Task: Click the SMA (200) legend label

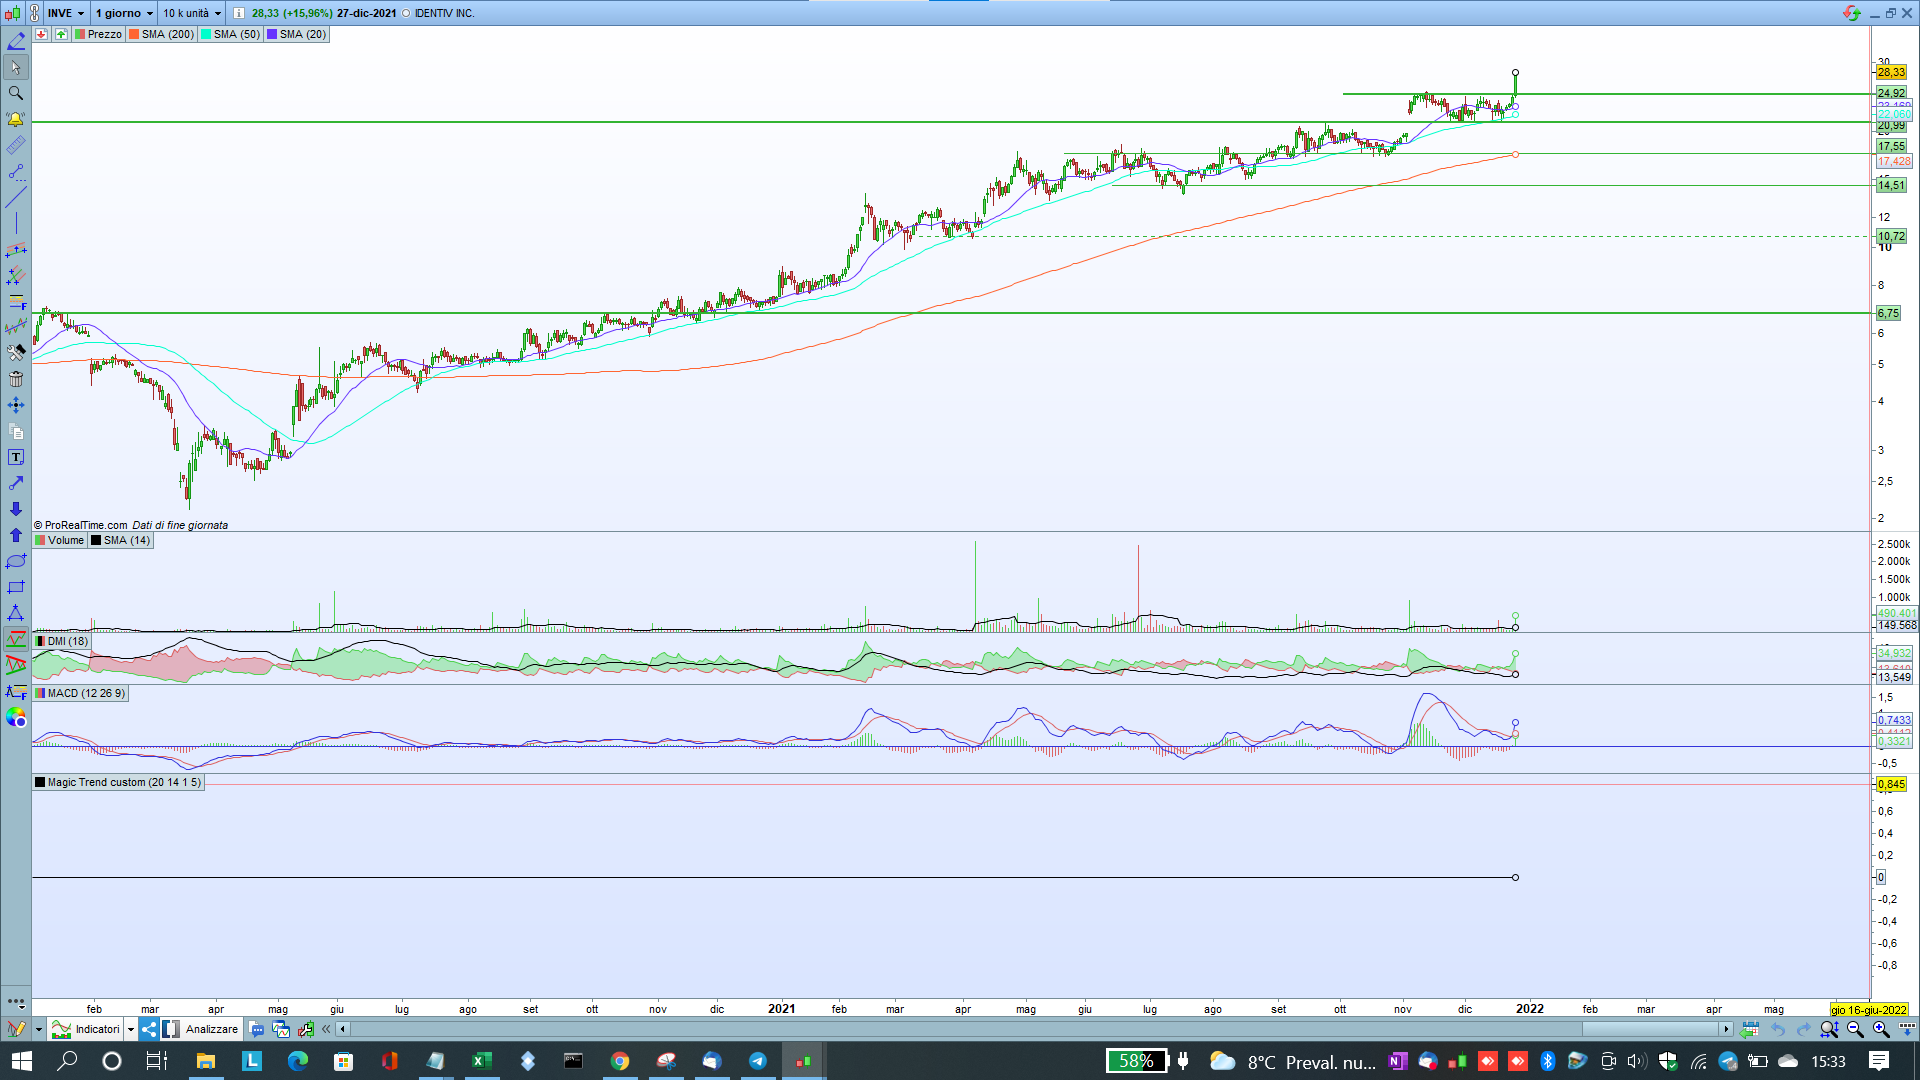Action: tap(167, 34)
